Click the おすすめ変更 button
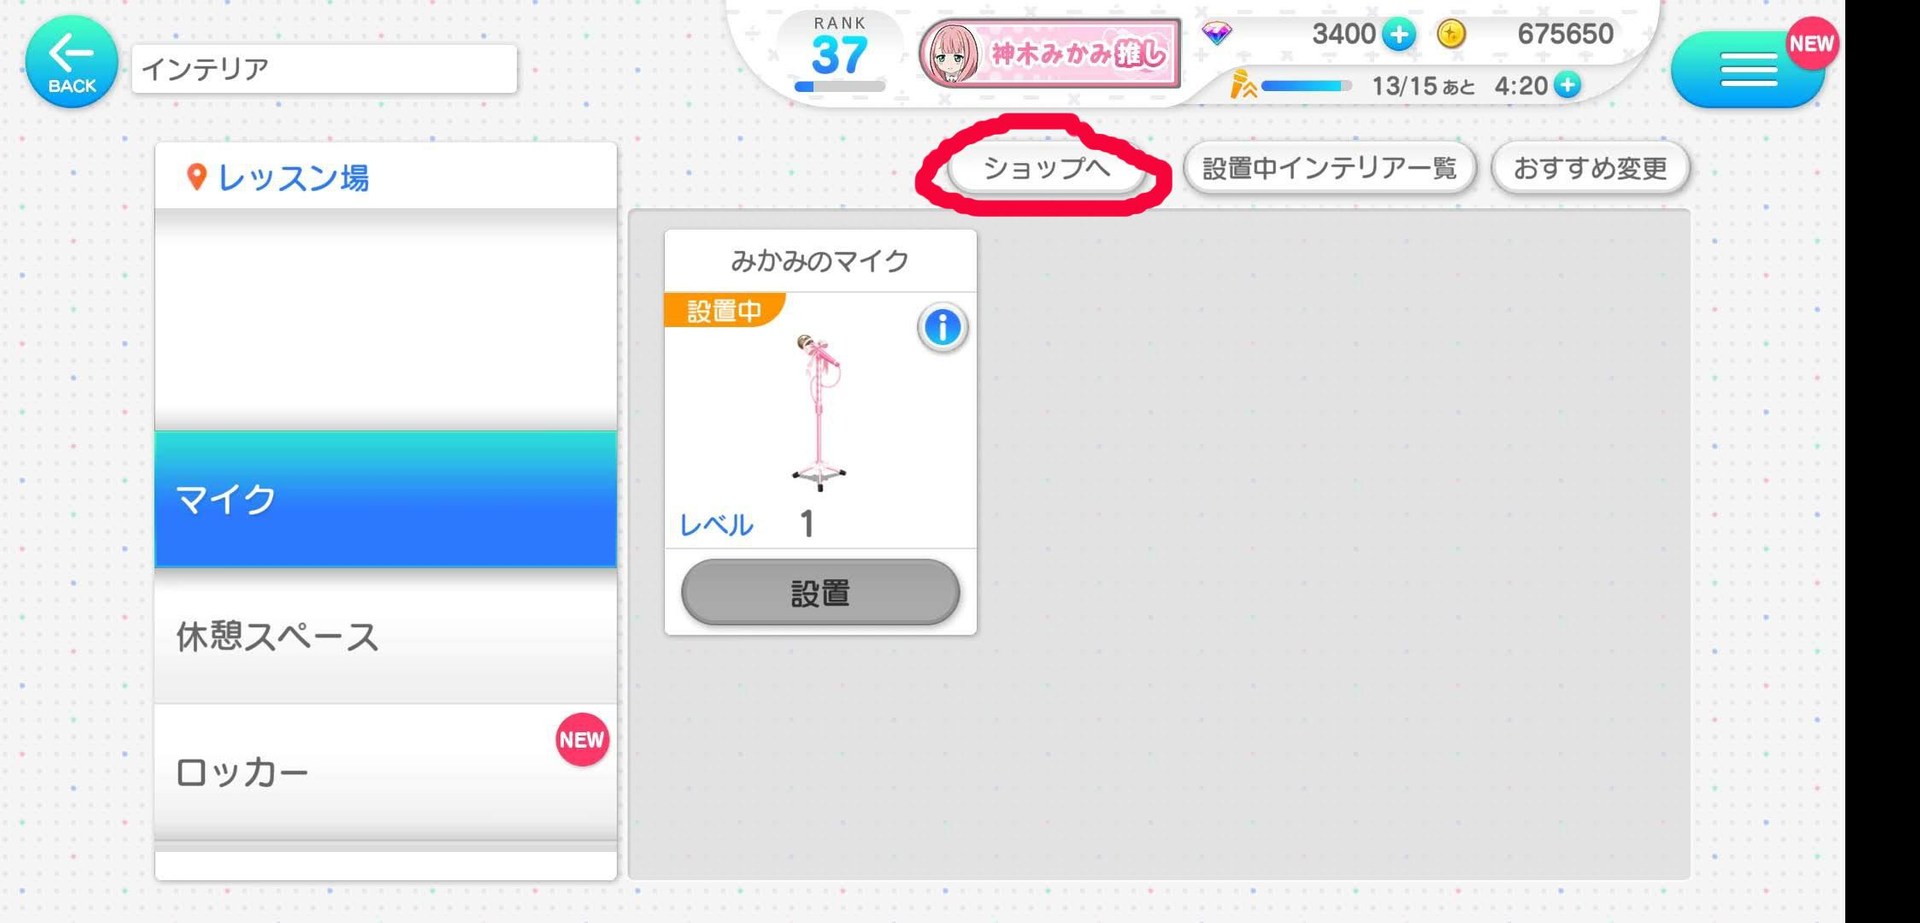Viewport: 1920px width, 923px height. [1590, 168]
